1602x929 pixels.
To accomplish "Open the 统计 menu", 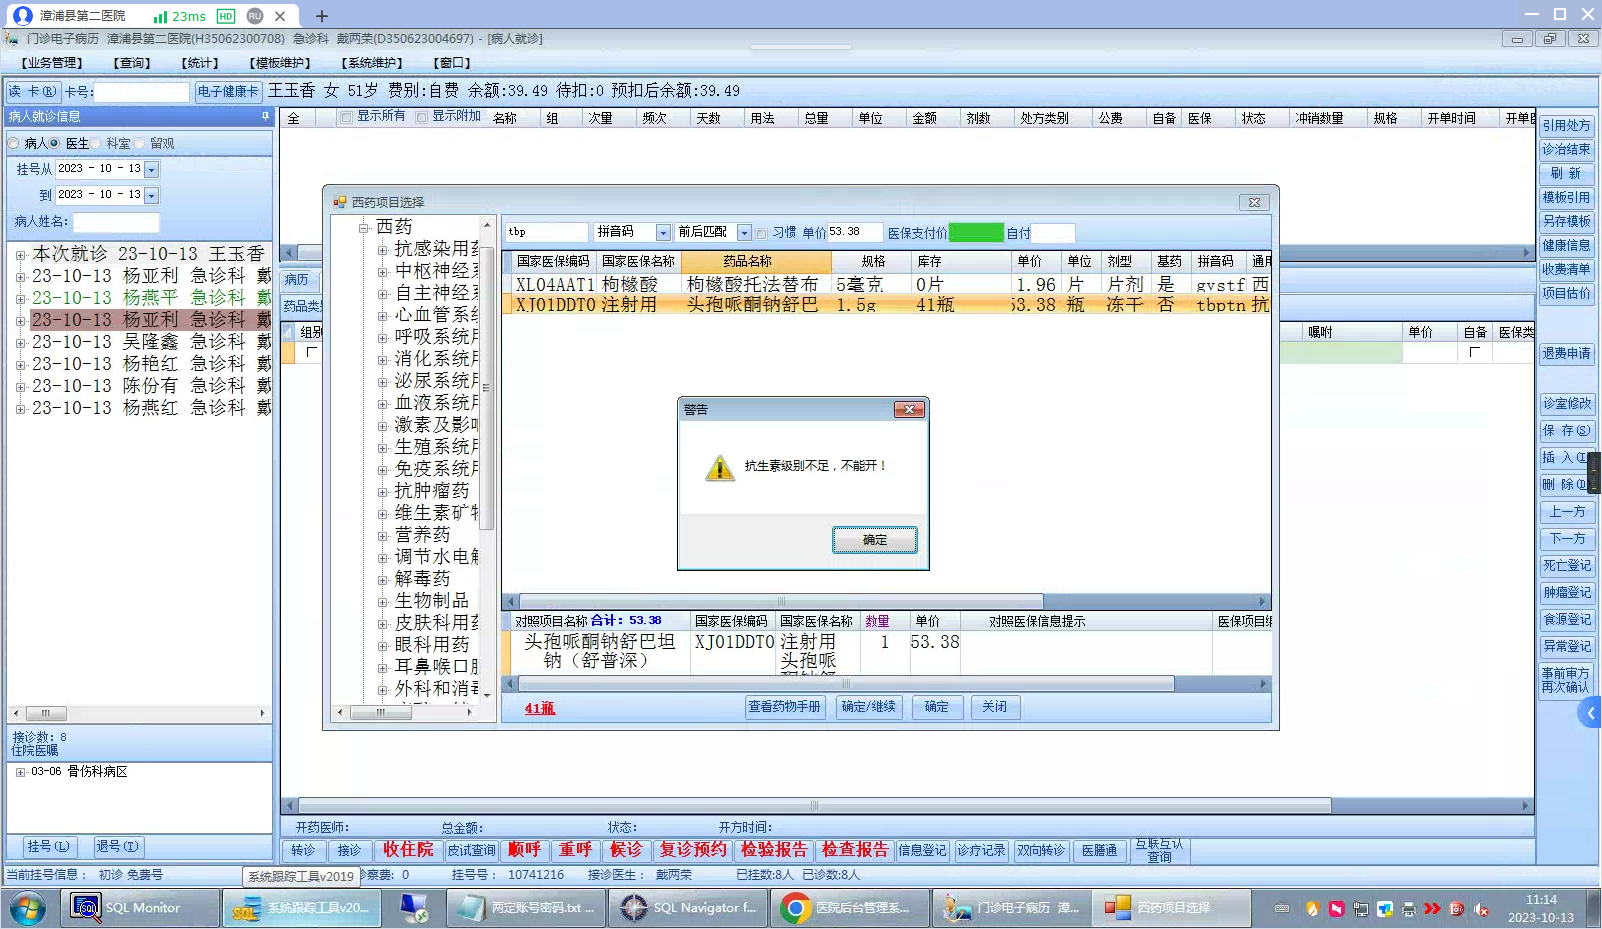I will click(x=200, y=63).
